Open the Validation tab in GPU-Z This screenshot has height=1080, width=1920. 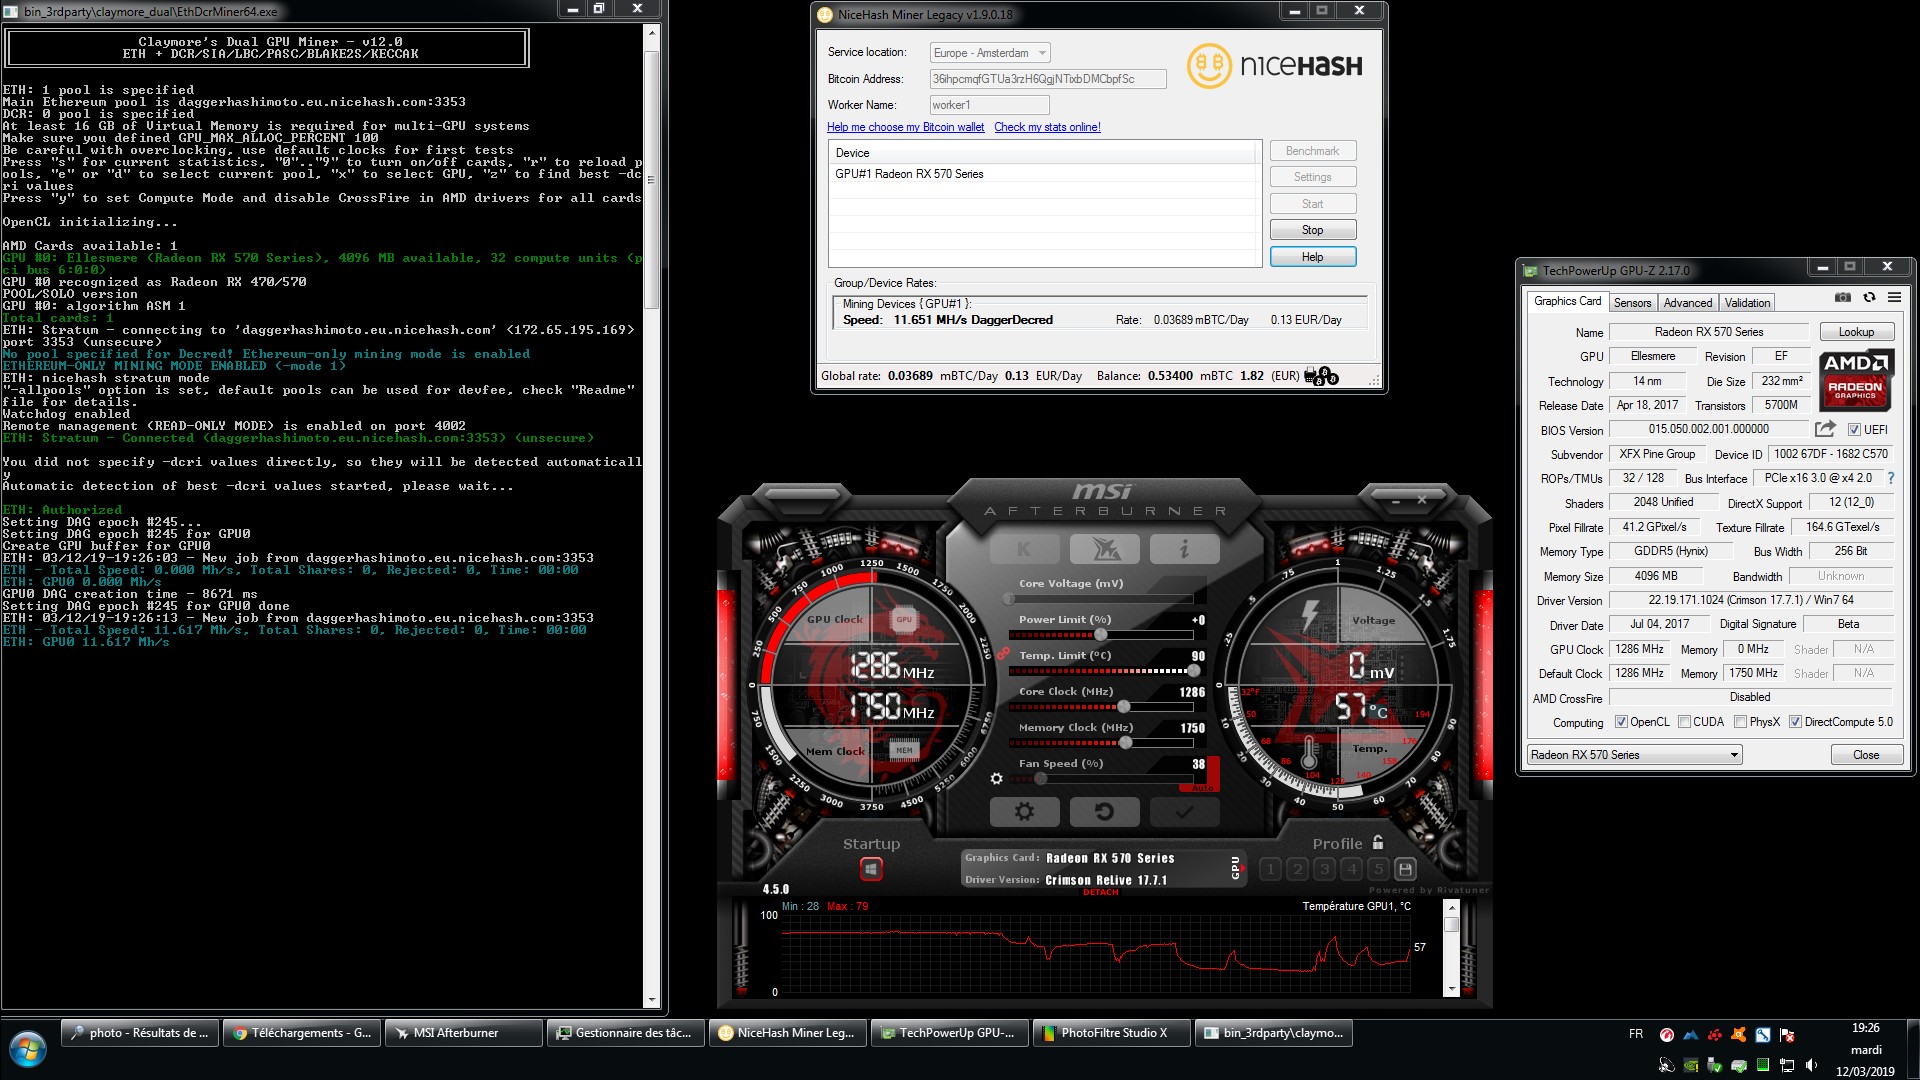[1746, 302]
